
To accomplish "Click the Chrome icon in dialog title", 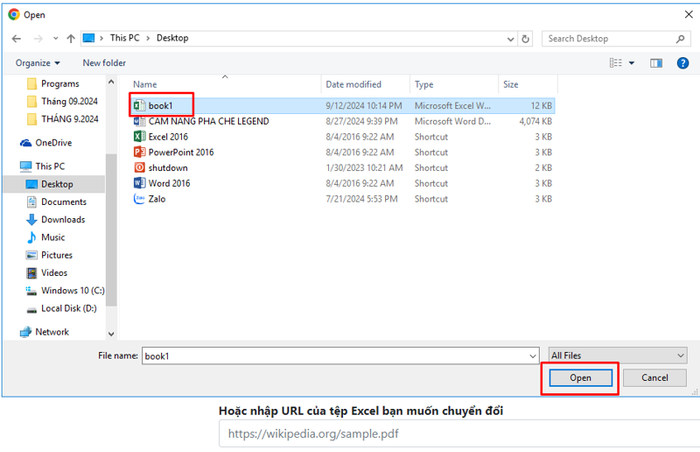I will click(14, 14).
